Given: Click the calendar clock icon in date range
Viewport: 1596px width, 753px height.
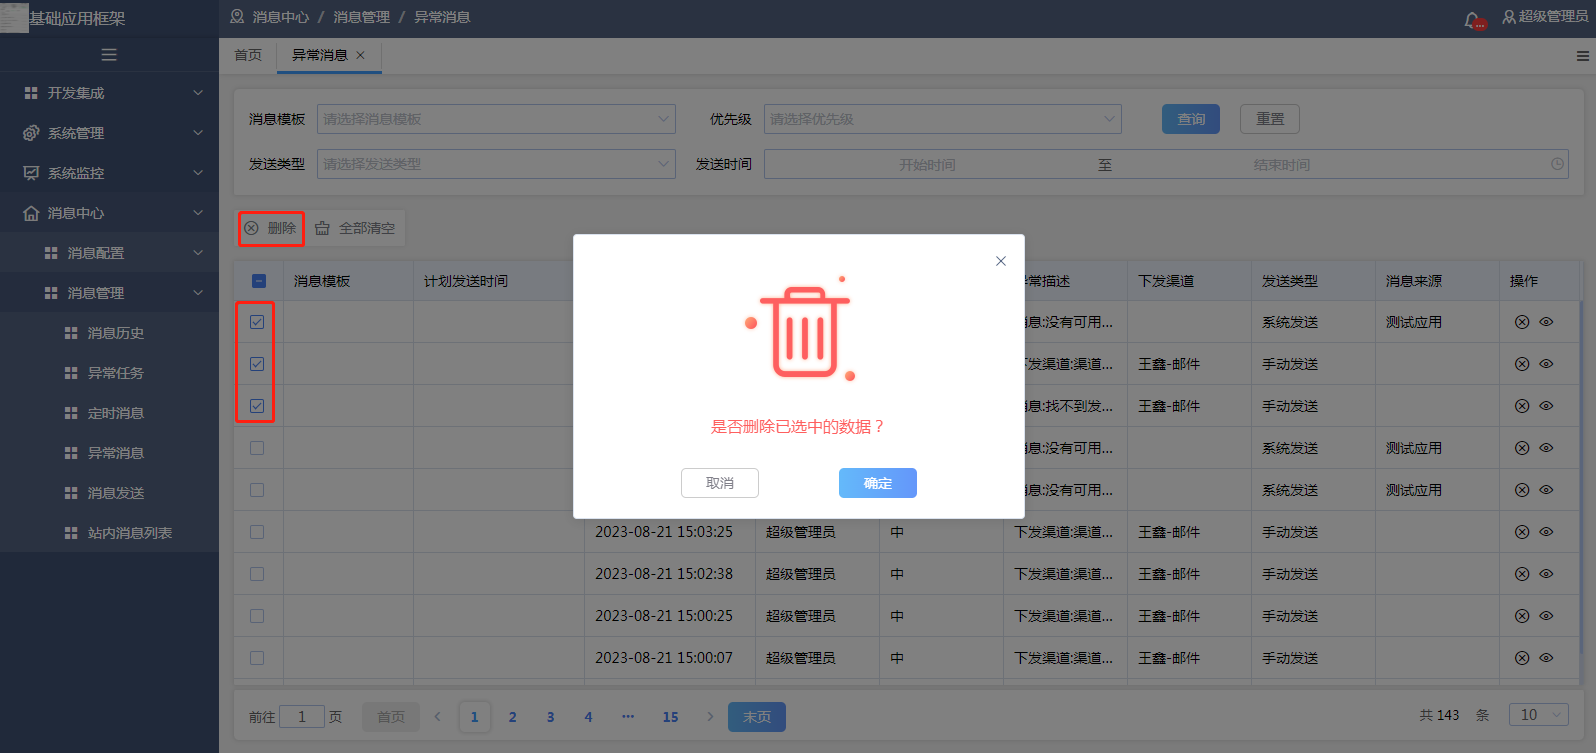Looking at the screenshot, I should click(1557, 164).
